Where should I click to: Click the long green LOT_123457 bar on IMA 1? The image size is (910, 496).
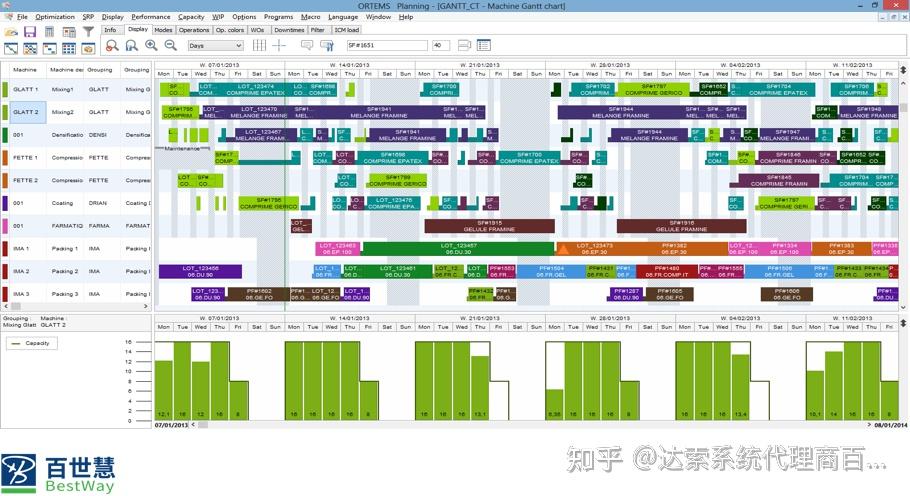click(458, 249)
